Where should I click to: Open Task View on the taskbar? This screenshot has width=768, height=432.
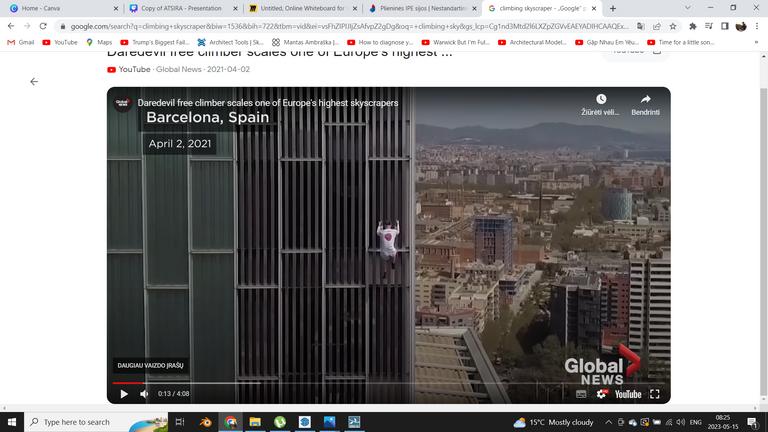click(x=180, y=422)
